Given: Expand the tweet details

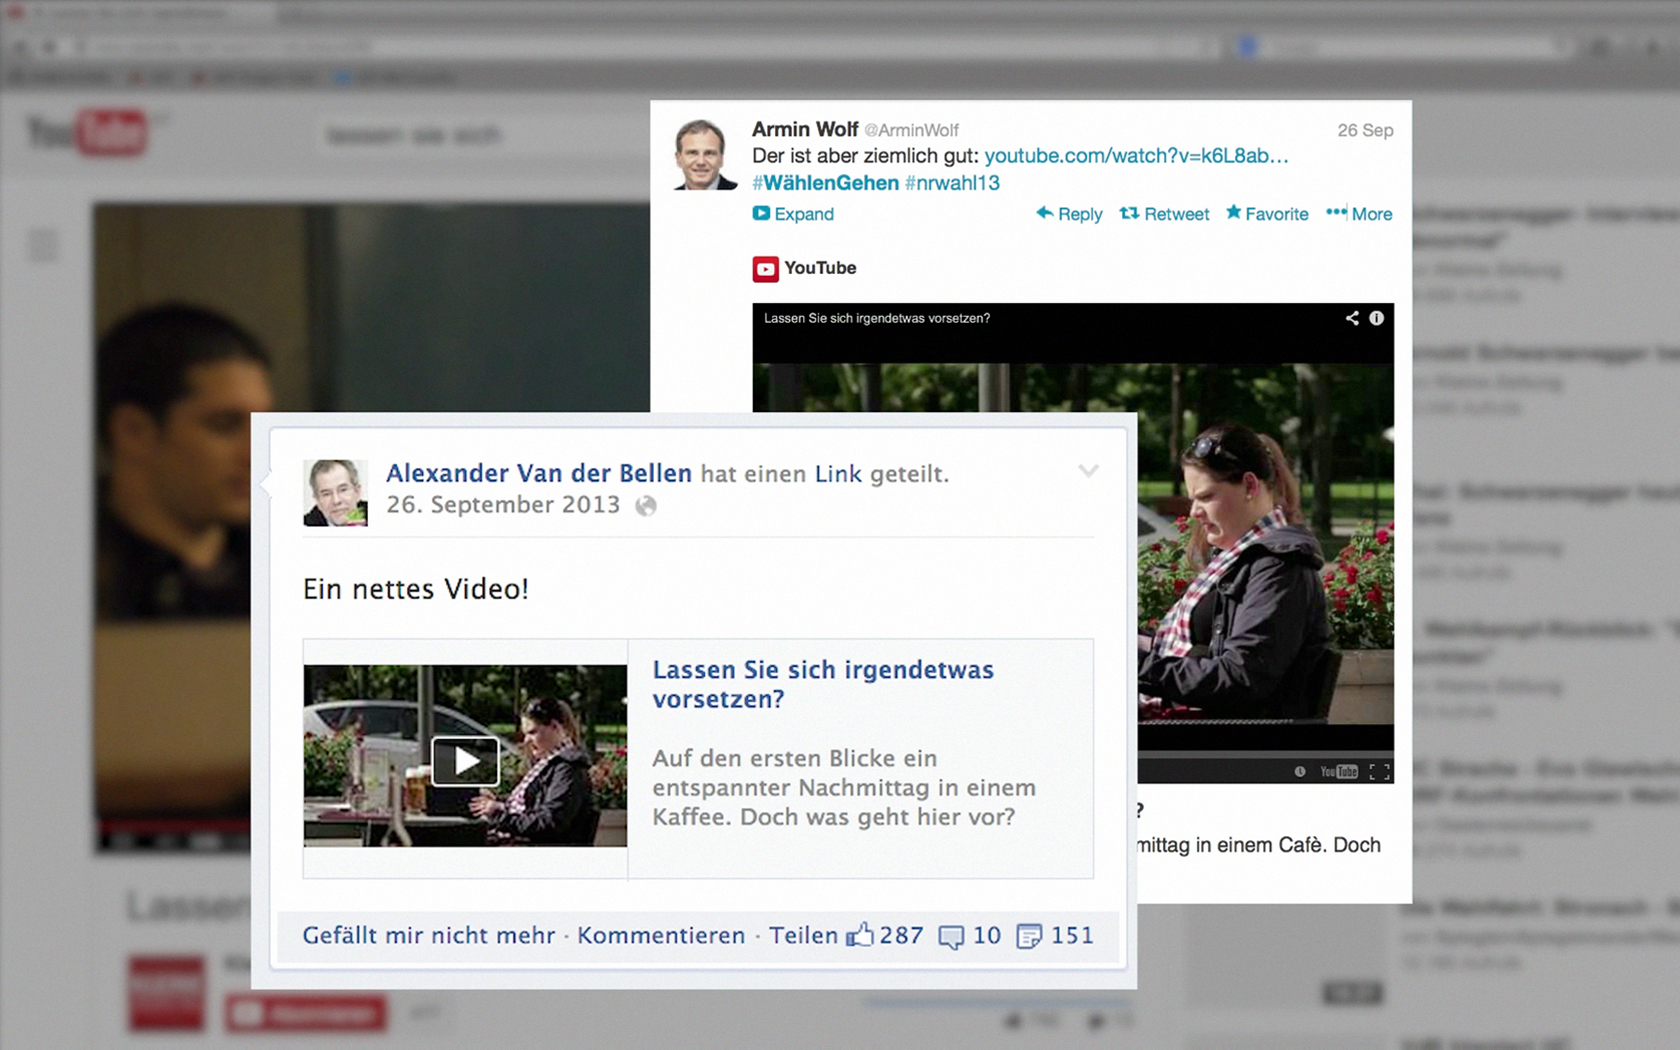Looking at the screenshot, I should [793, 214].
